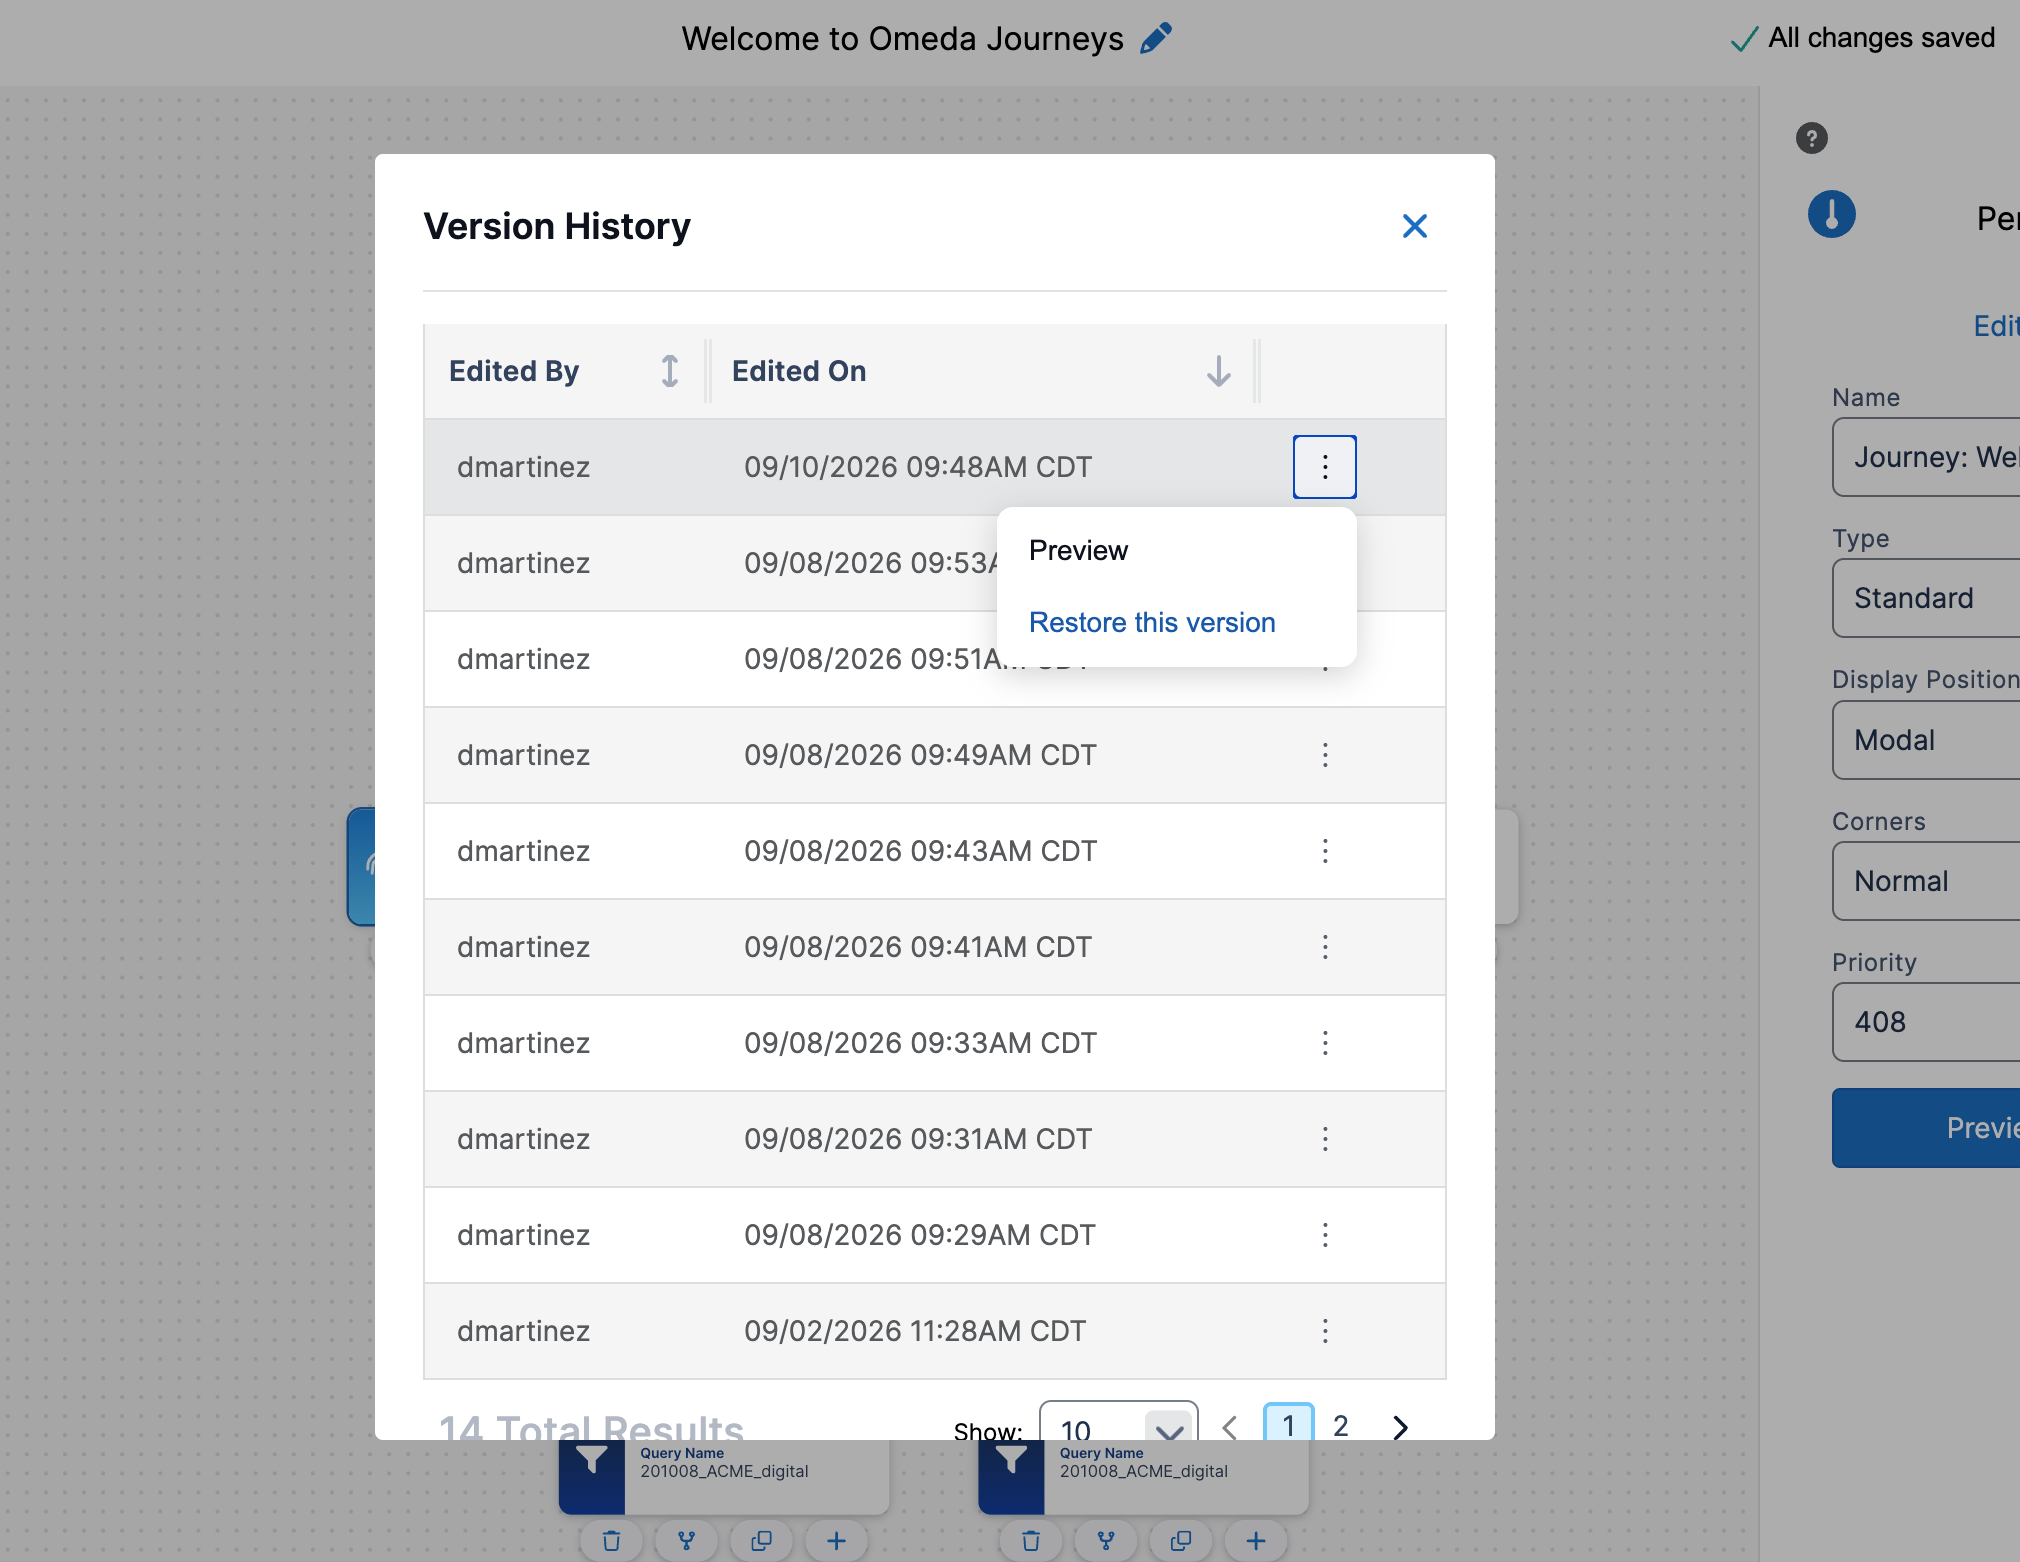
Task: Branch the right query node
Action: 1106,1541
